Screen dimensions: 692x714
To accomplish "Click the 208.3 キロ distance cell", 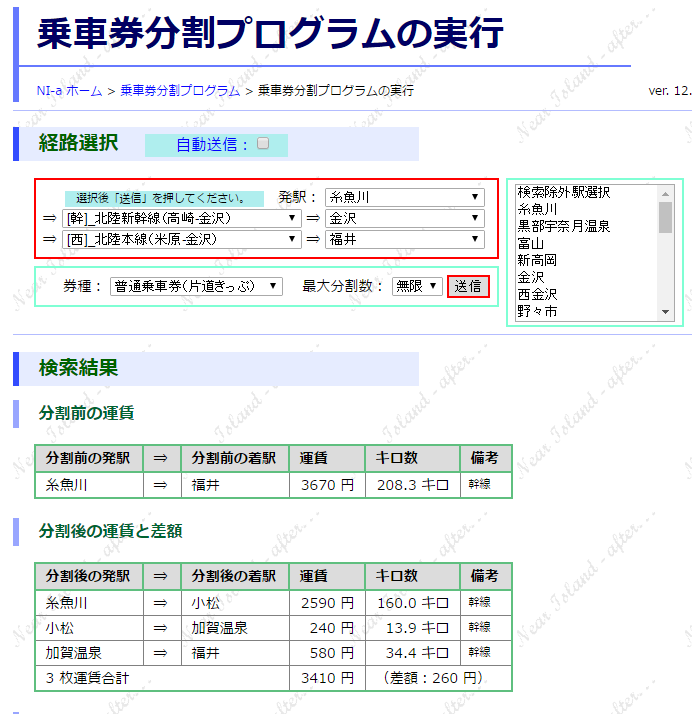I will 412,484.
